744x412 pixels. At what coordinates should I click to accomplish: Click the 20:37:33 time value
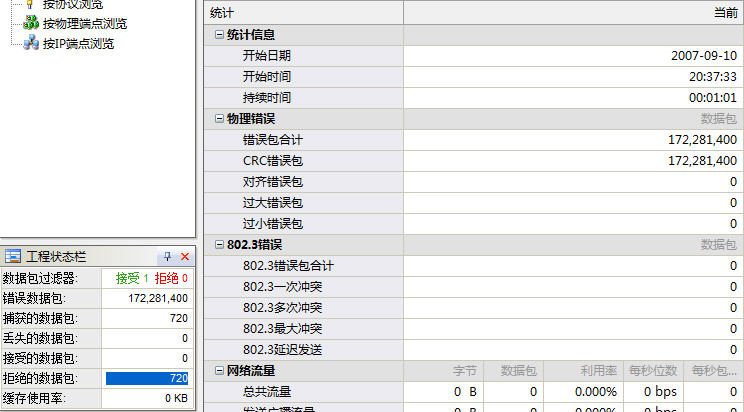[x=713, y=76]
